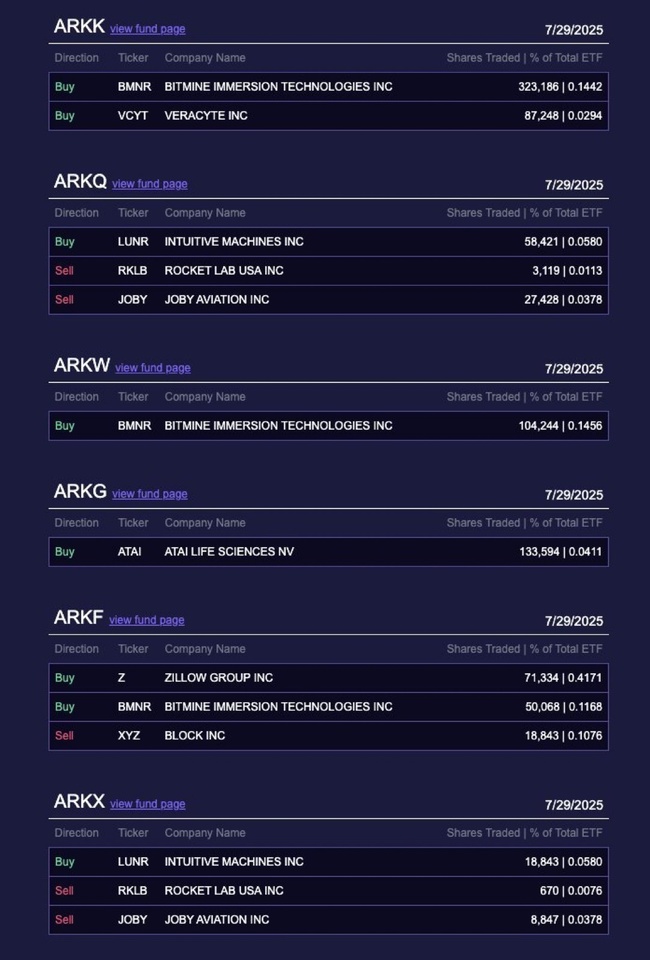Select the ATAI Life Sciences row
The image size is (650, 960).
(329, 552)
